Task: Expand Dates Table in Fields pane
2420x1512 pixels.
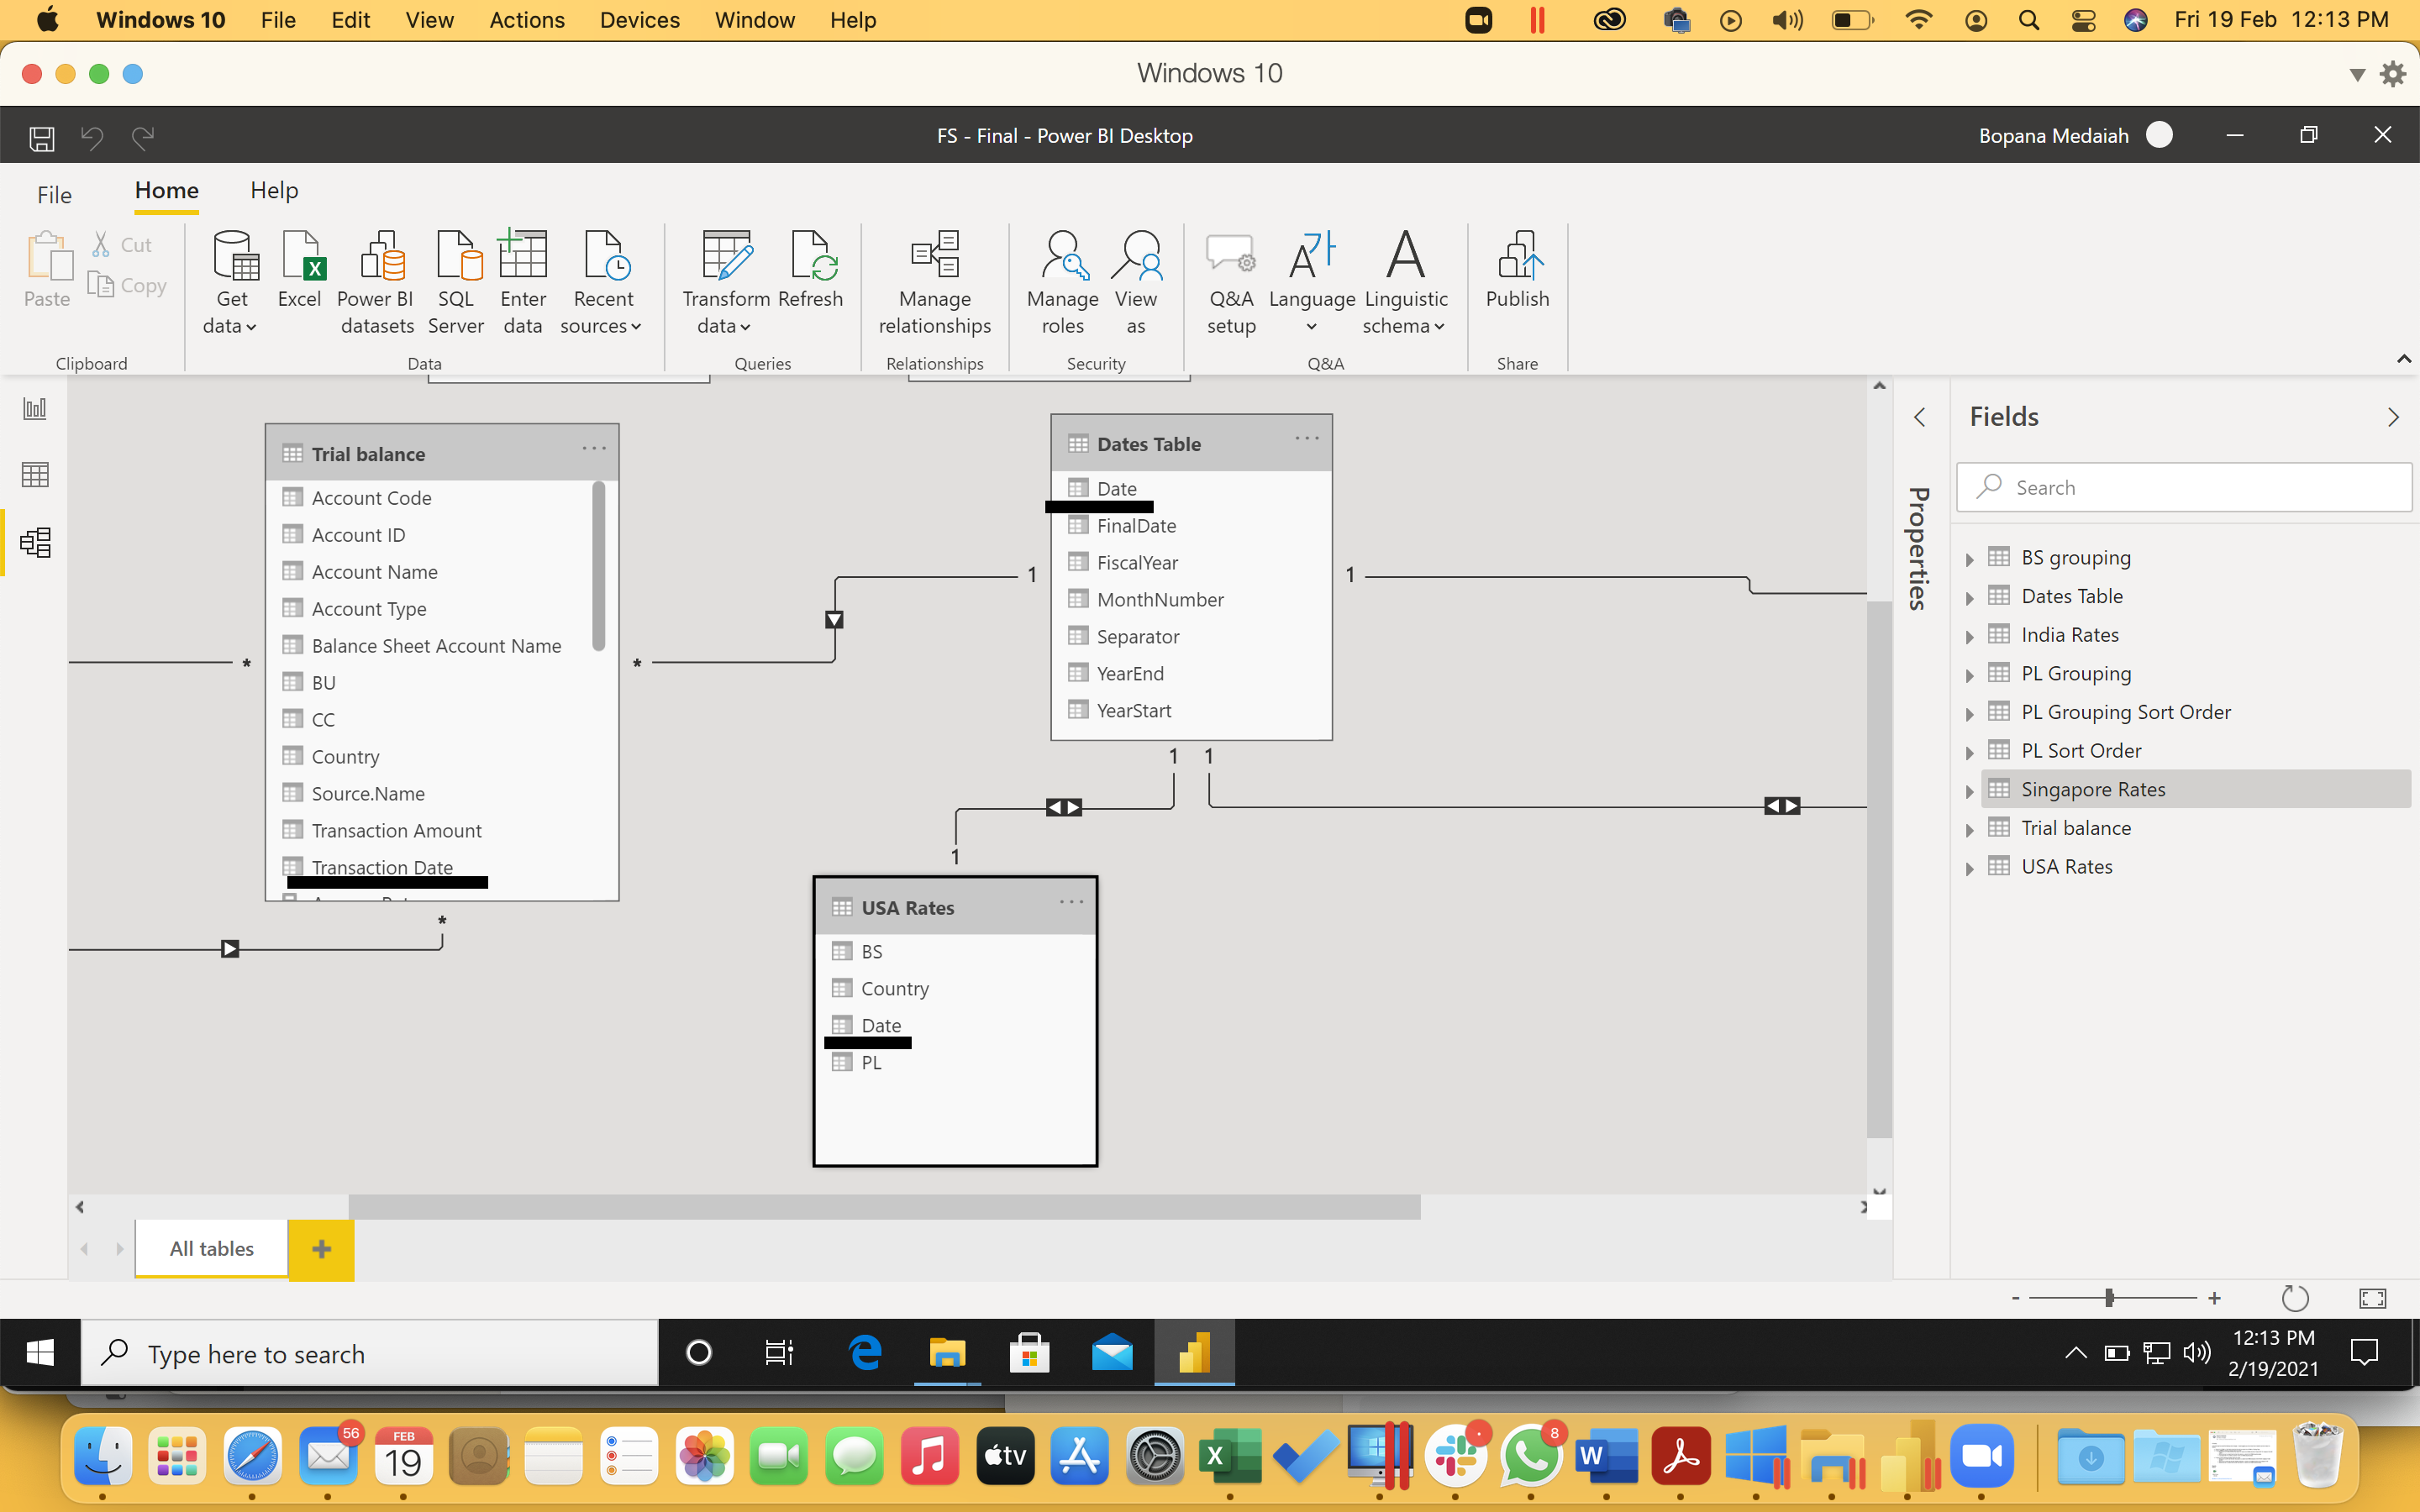Action: point(1969,598)
